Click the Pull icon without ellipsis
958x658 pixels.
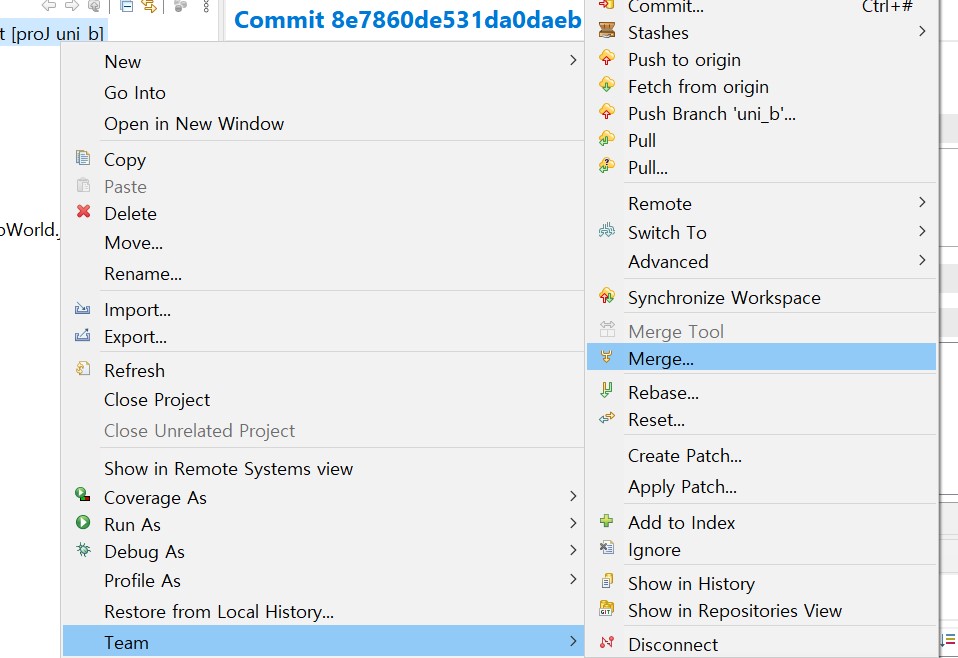(x=607, y=139)
